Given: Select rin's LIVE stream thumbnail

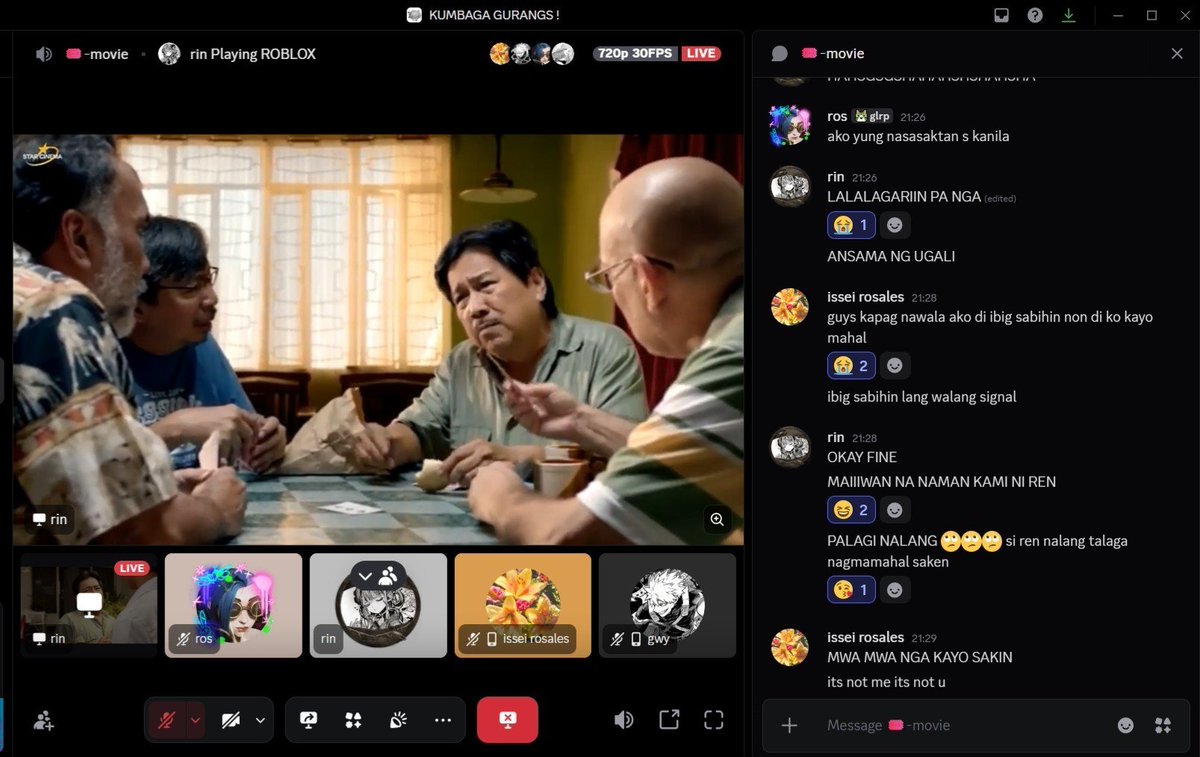Looking at the screenshot, I should coord(89,605).
